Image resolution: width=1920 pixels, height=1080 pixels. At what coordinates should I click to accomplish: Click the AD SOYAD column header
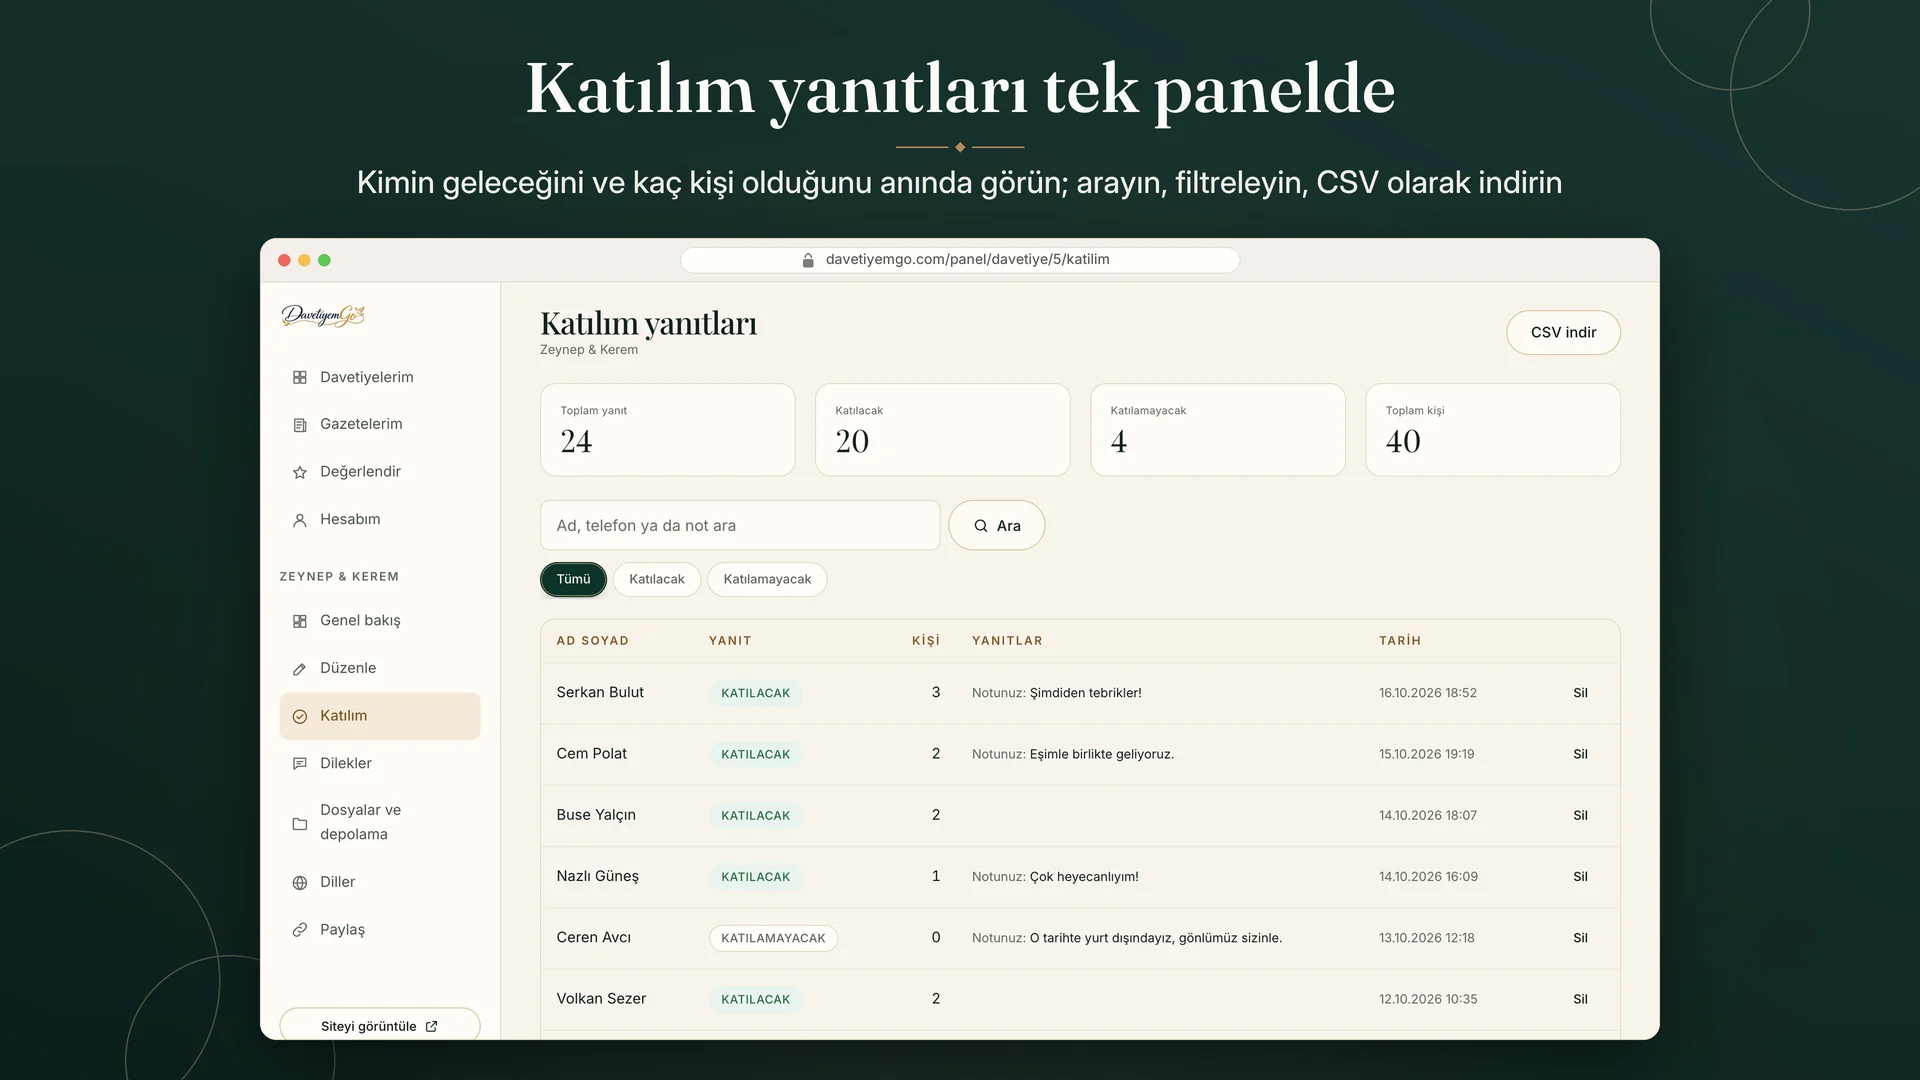(x=592, y=641)
